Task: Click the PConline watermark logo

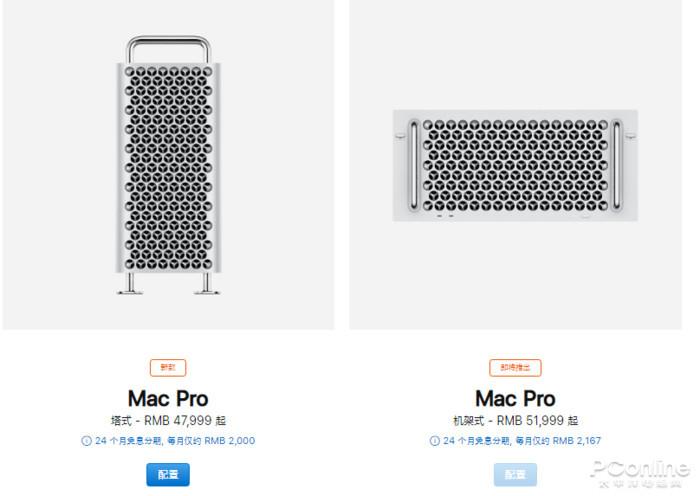Action: (640, 472)
